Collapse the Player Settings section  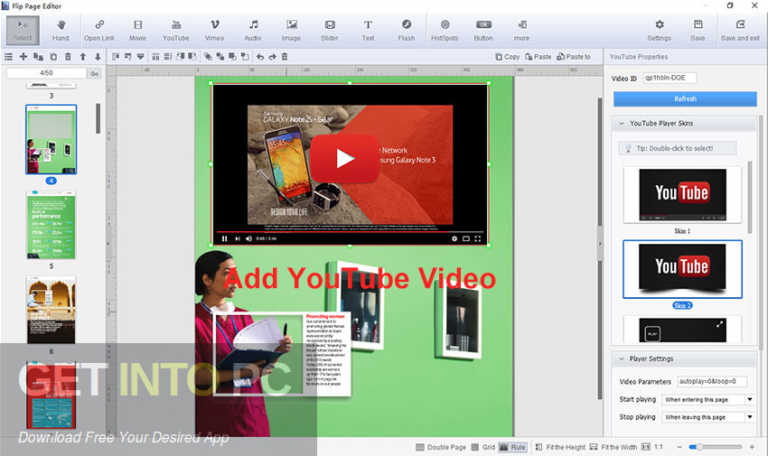pyautogui.click(x=622, y=359)
